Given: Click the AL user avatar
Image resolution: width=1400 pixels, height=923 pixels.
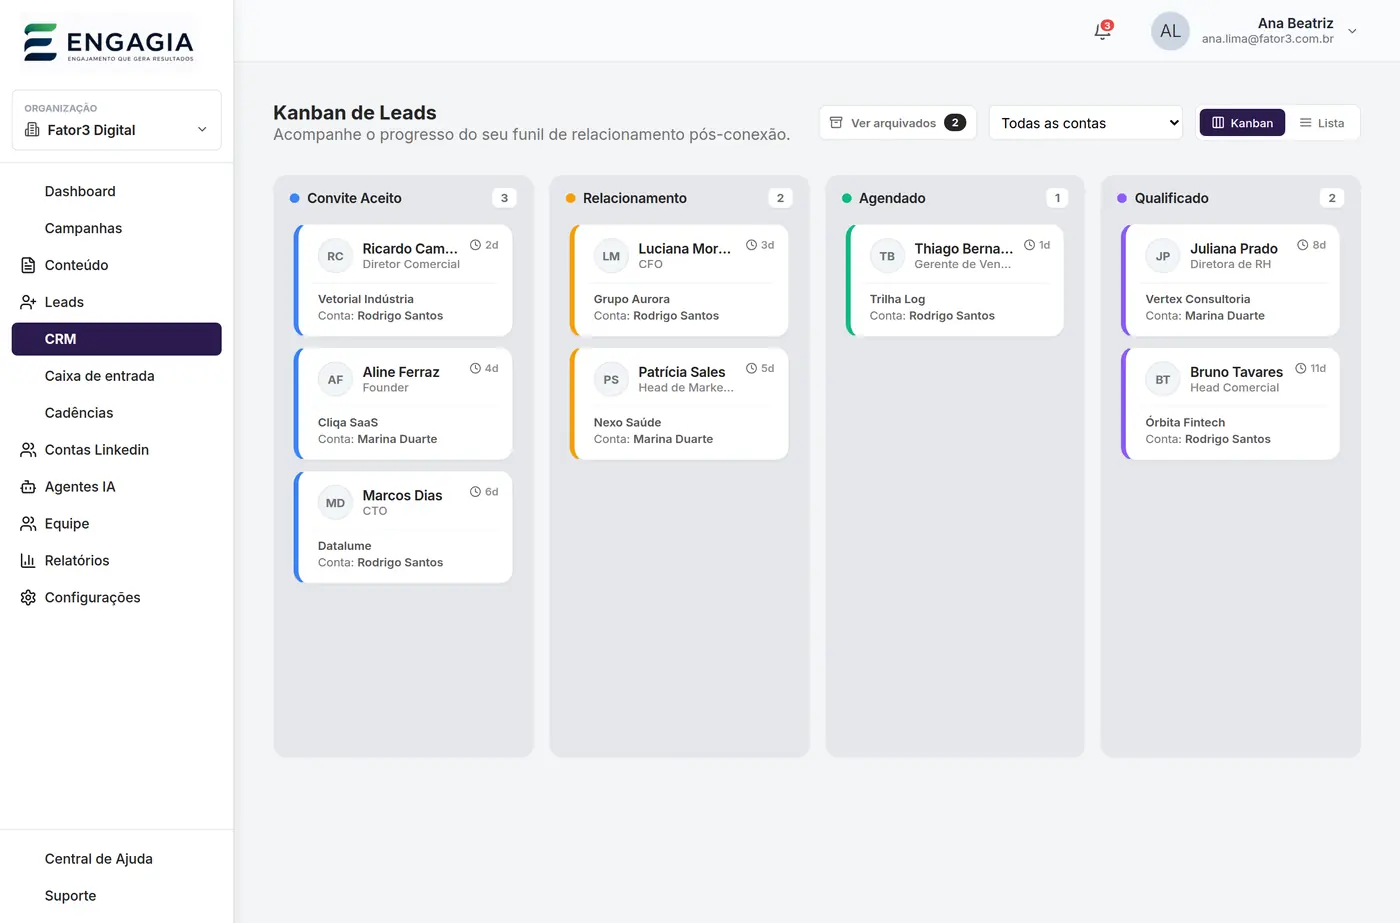Looking at the screenshot, I should coord(1170,31).
